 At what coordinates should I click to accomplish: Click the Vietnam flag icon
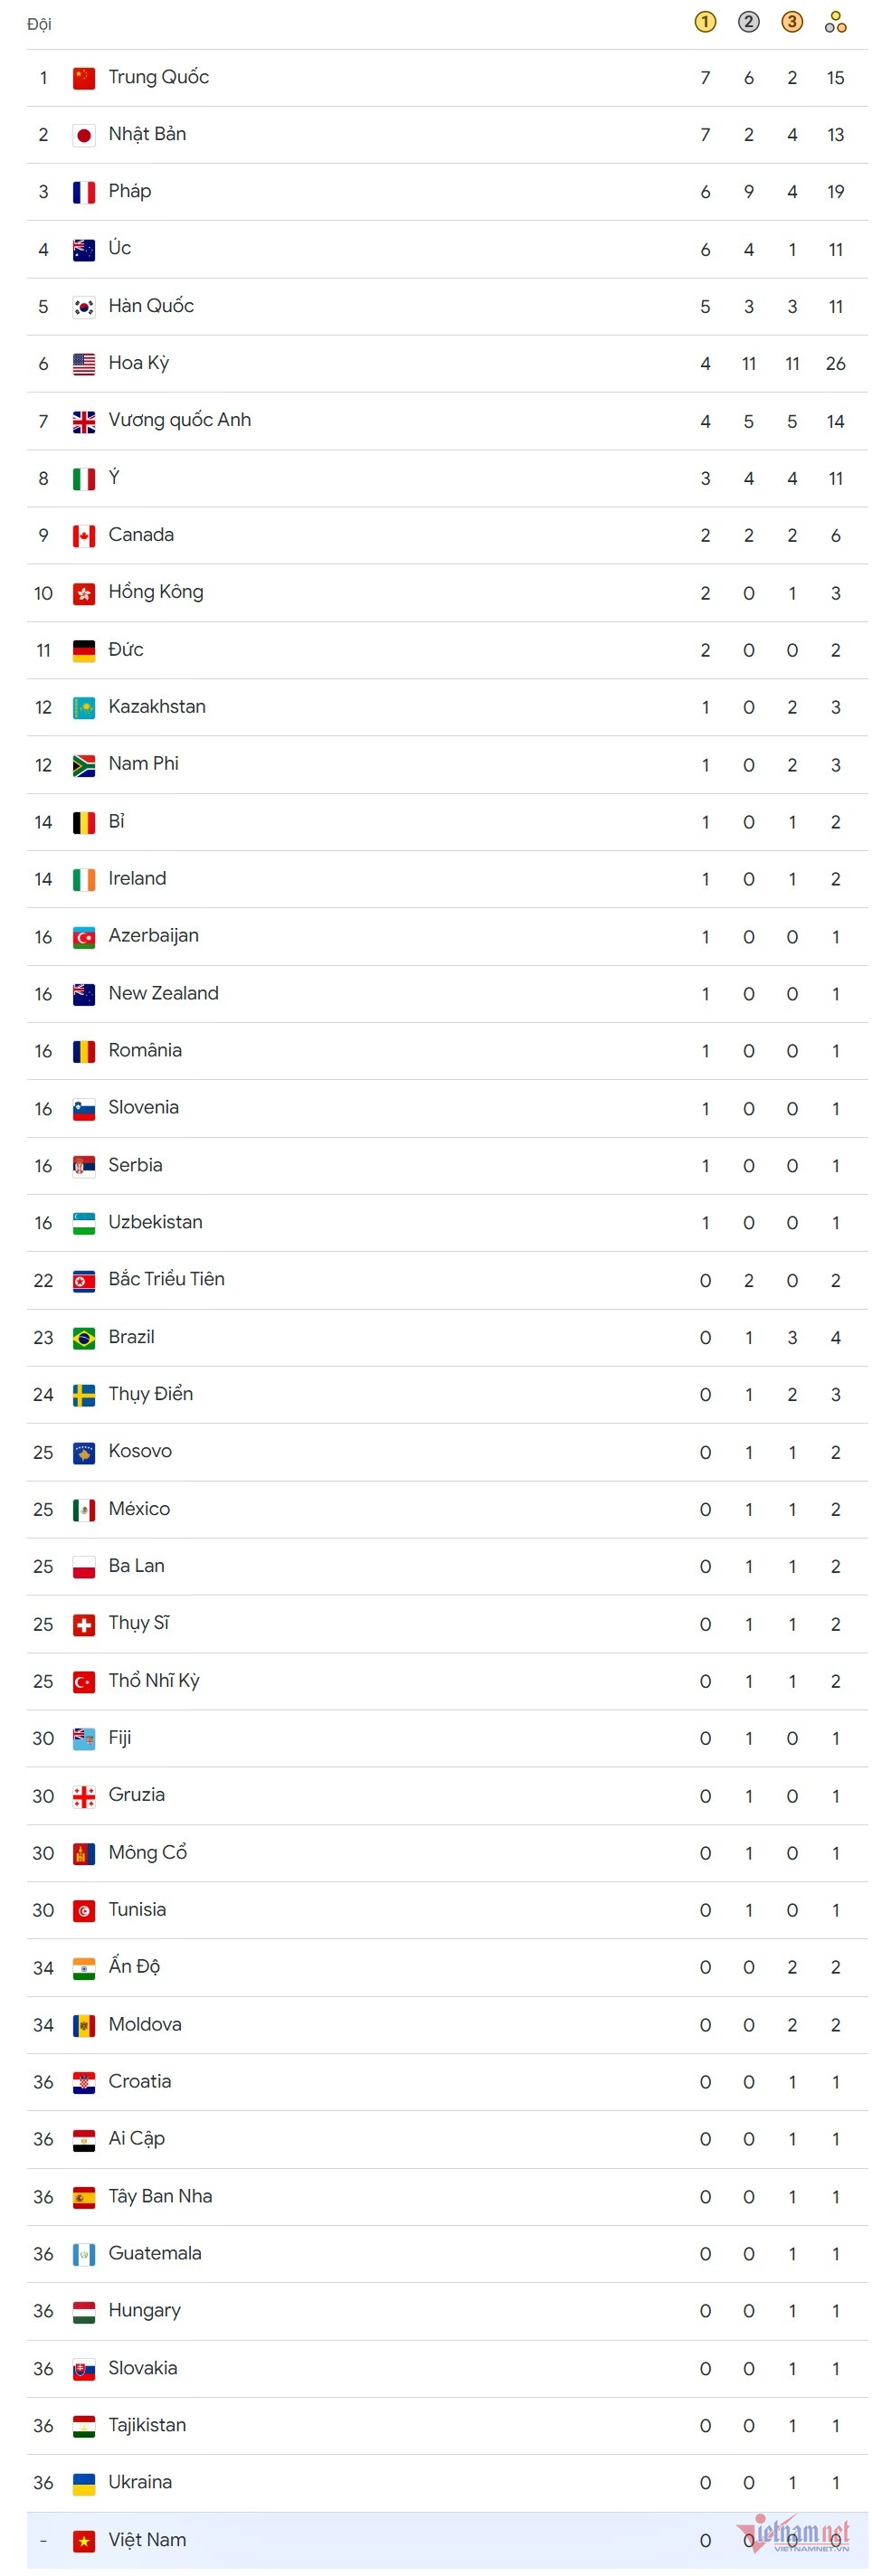(84, 2540)
